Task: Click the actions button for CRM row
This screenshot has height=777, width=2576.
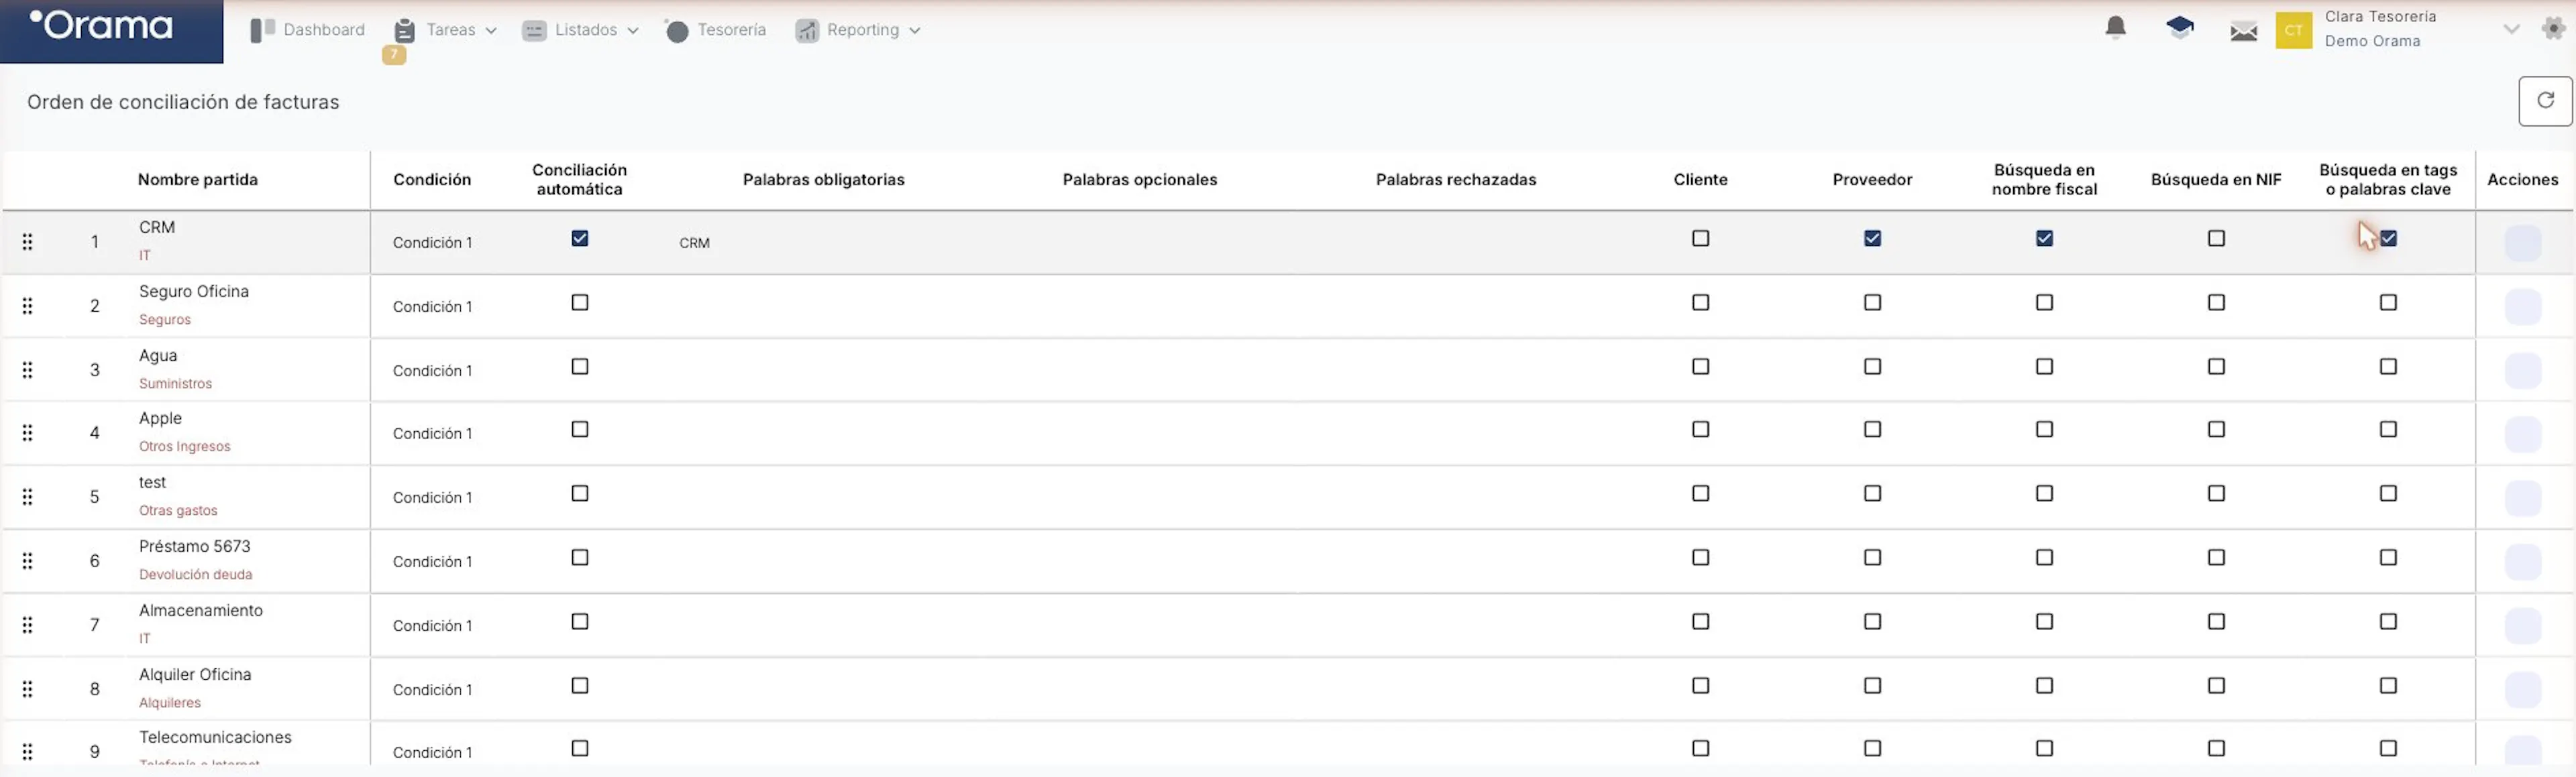Action: click(x=2522, y=243)
